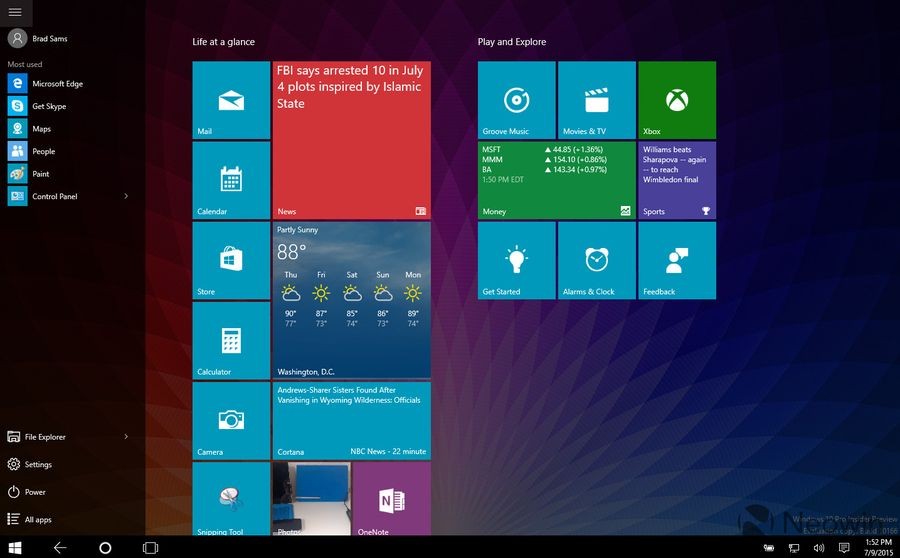Screen dimensions: 900x558
Task: Open the Xbox tile
Action: coord(677,100)
